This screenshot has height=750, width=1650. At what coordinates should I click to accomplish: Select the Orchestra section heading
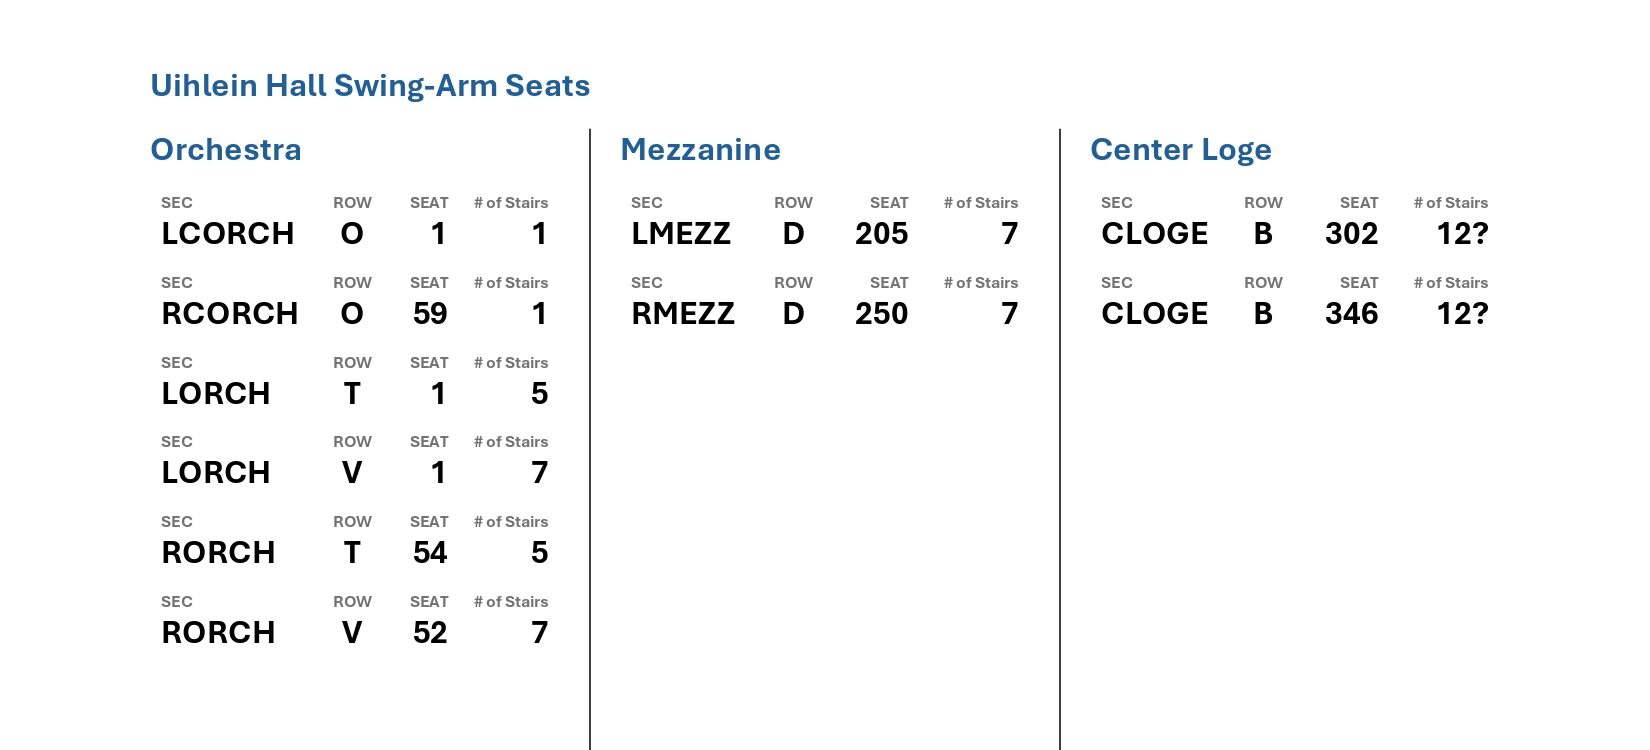[x=226, y=150]
